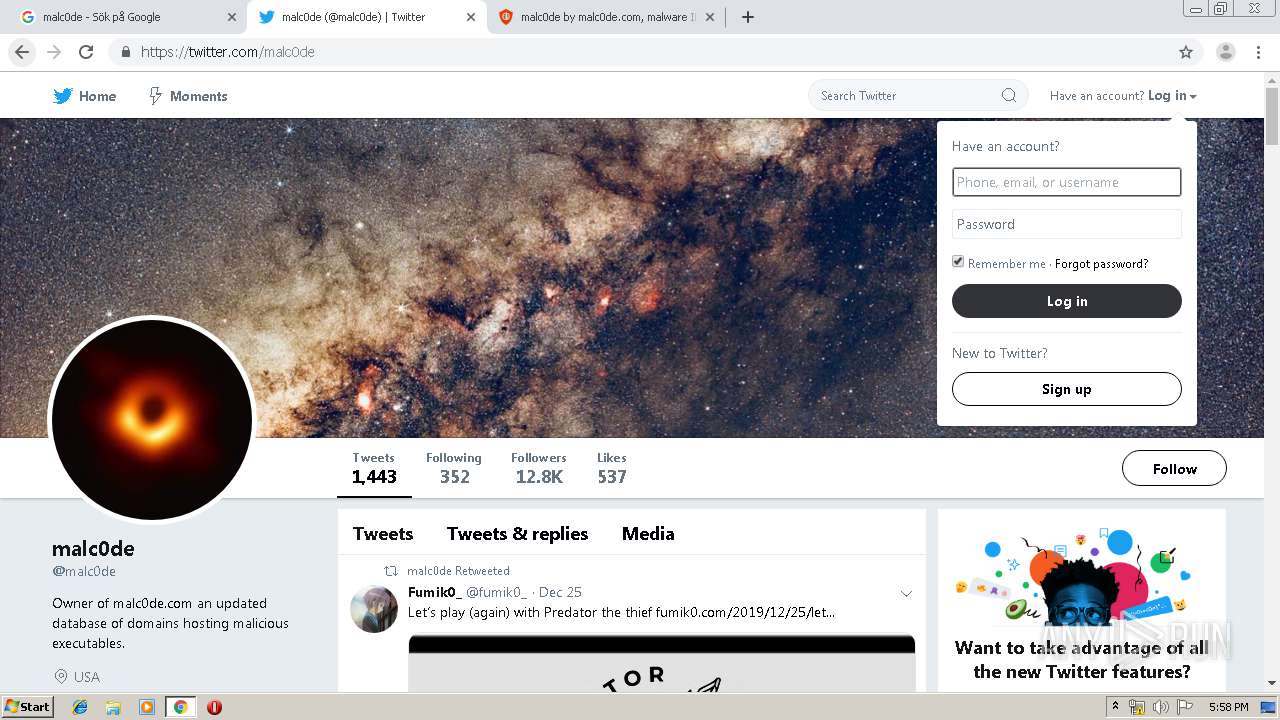Click the lock icon in the address bar

[125, 52]
